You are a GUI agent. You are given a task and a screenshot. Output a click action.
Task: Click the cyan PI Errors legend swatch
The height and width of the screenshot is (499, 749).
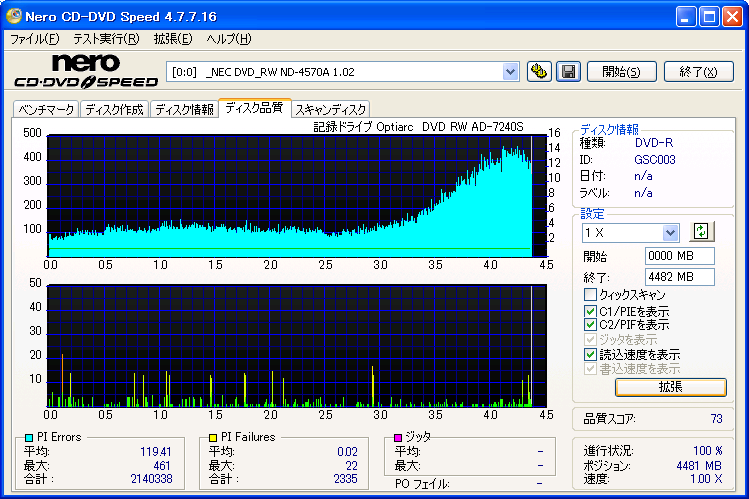(x=29, y=437)
